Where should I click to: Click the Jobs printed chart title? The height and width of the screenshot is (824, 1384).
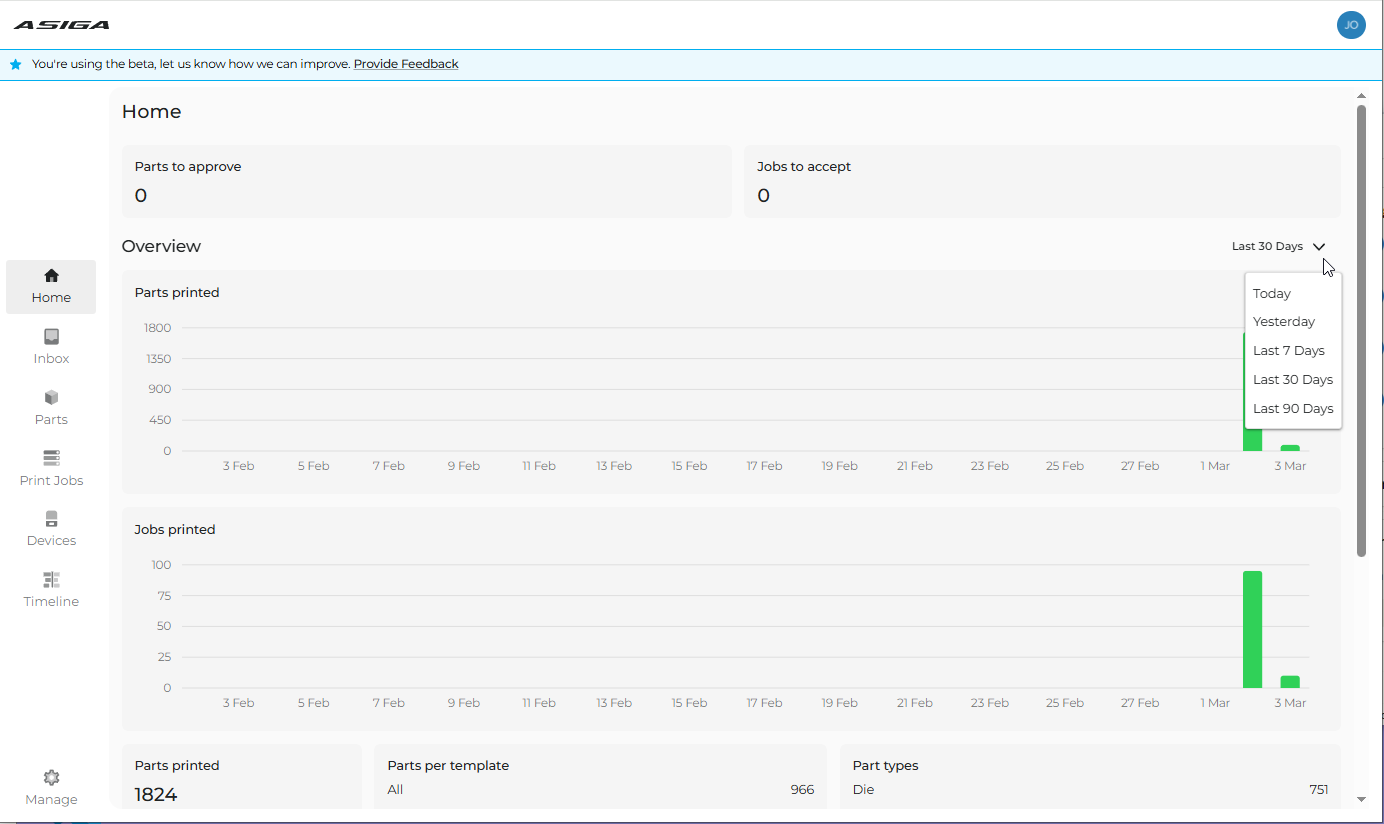tap(175, 530)
